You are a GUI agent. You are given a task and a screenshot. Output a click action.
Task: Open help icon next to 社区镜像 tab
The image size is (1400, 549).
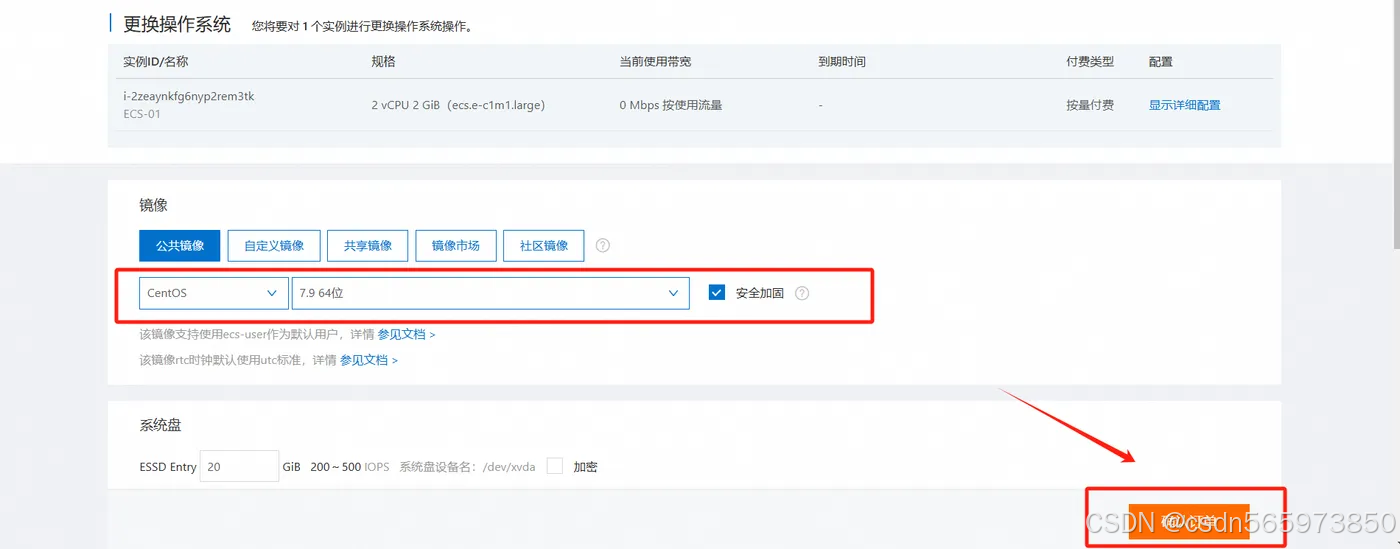pos(602,245)
